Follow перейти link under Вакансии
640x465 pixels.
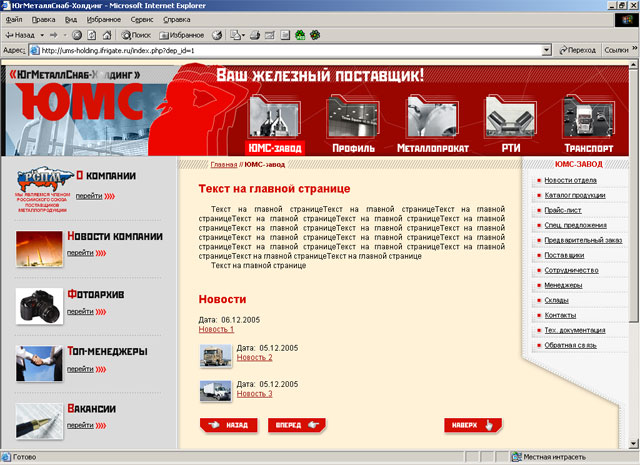pyautogui.click(x=80, y=425)
